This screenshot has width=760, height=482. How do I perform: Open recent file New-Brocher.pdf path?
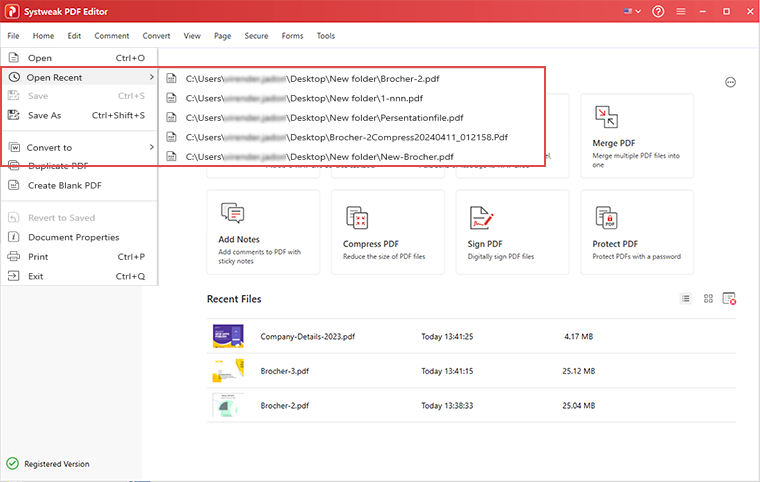point(319,157)
